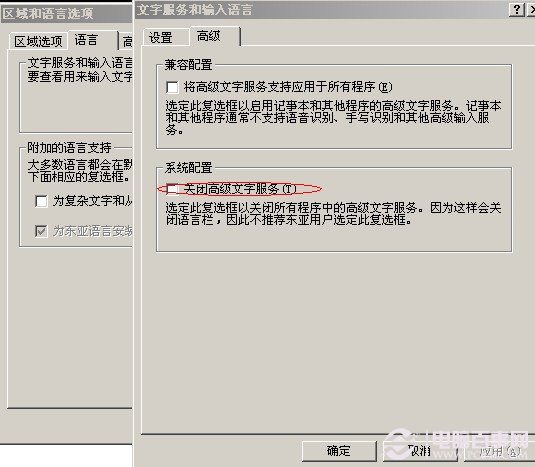Click the 兼容配置 group label
Screen dimensions: 535x467
click(188, 65)
